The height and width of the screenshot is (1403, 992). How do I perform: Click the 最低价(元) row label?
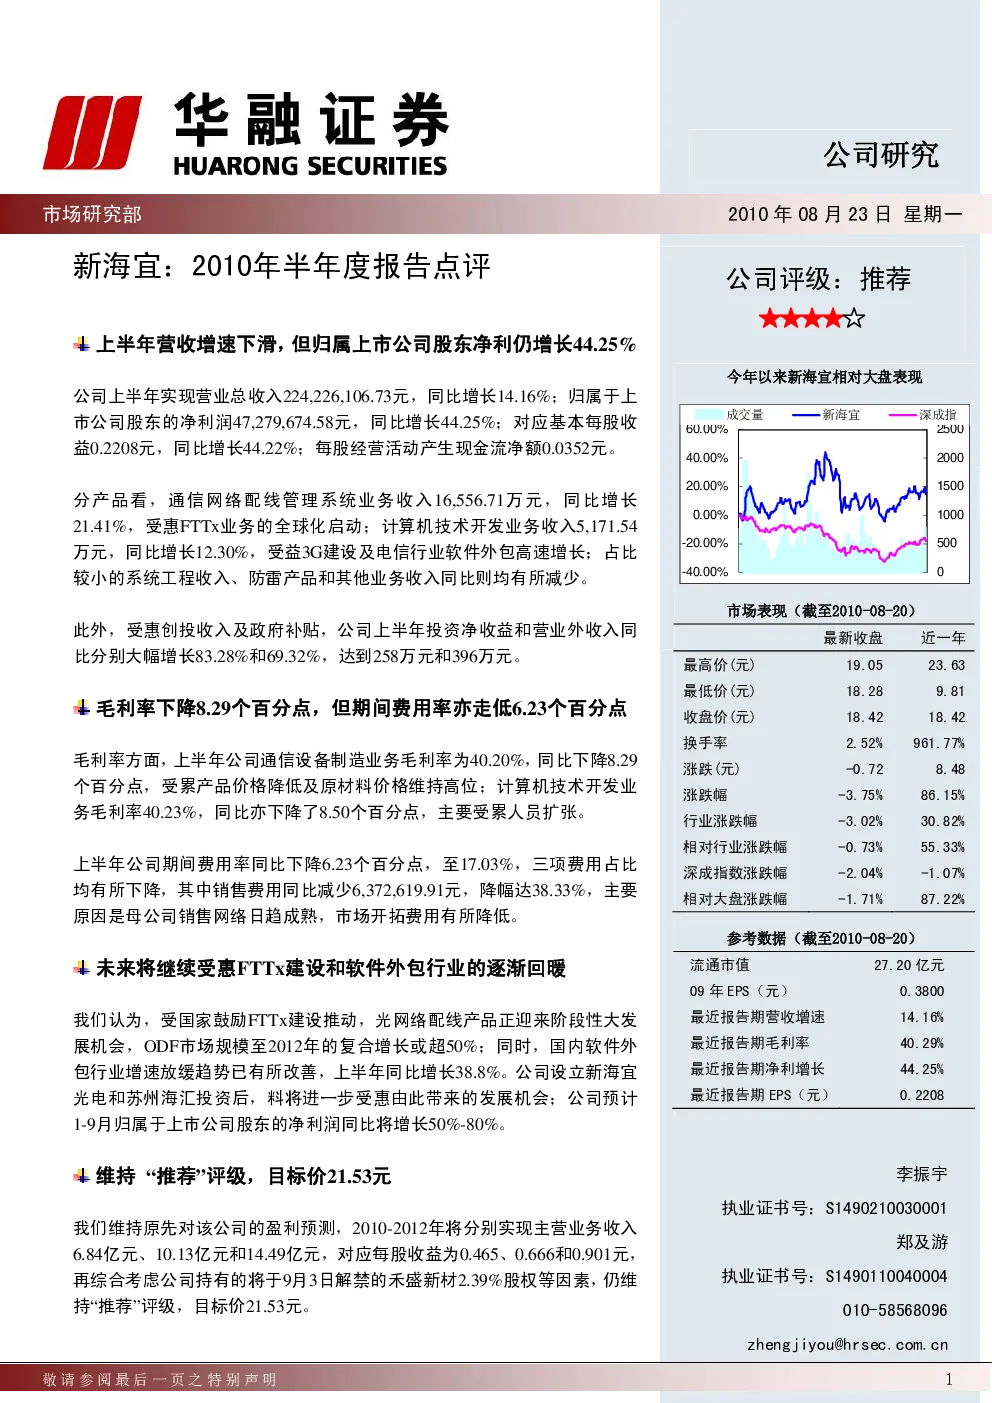coord(719,691)
